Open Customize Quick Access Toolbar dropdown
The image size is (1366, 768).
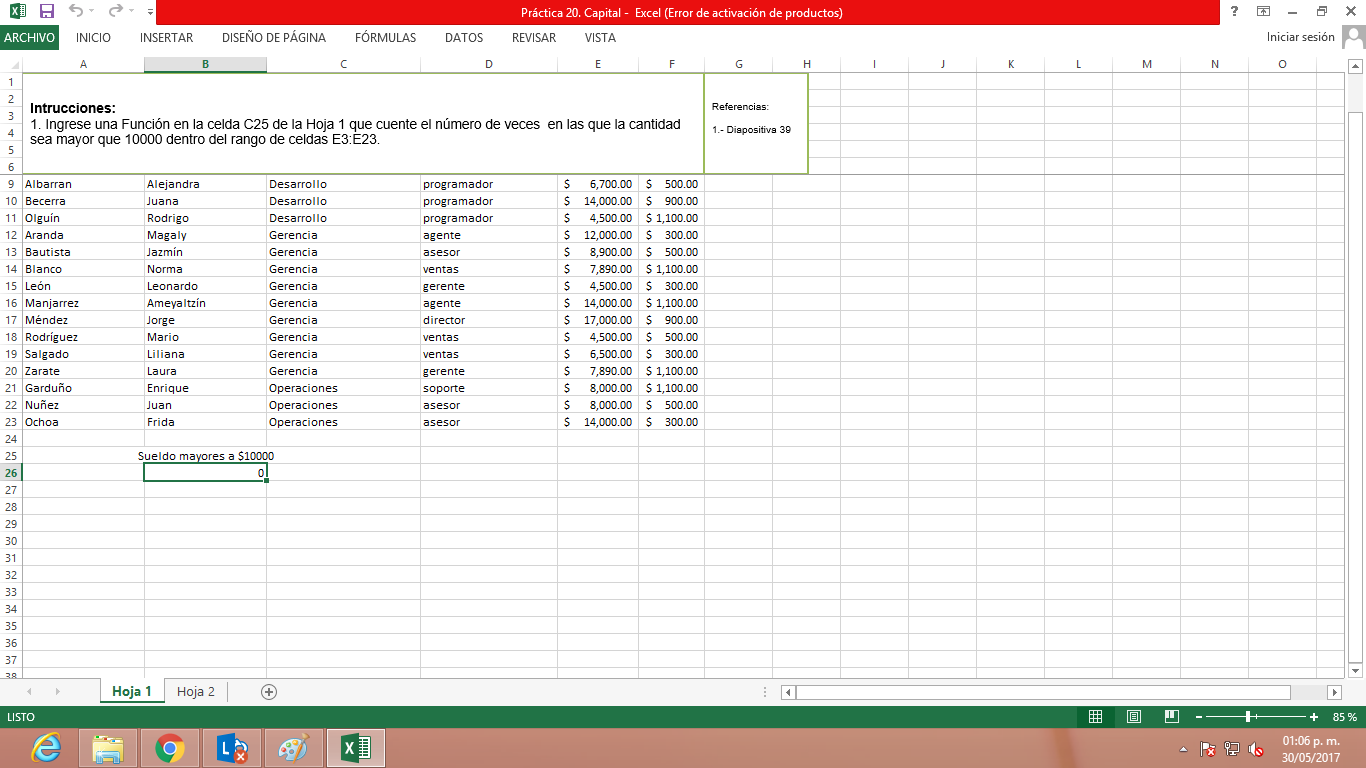150,13
